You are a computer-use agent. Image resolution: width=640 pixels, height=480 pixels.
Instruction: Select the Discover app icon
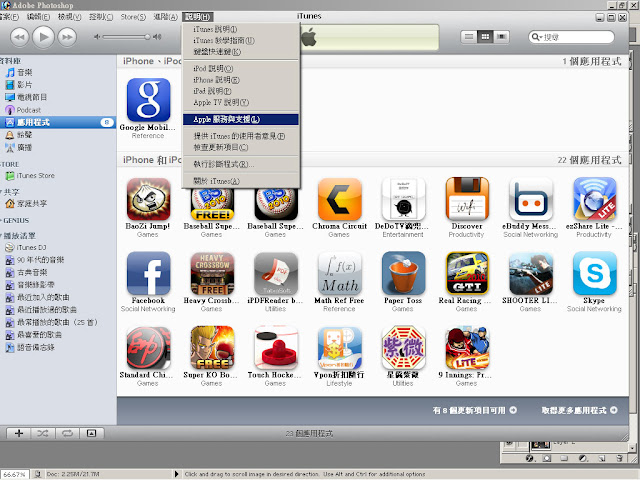467,199
